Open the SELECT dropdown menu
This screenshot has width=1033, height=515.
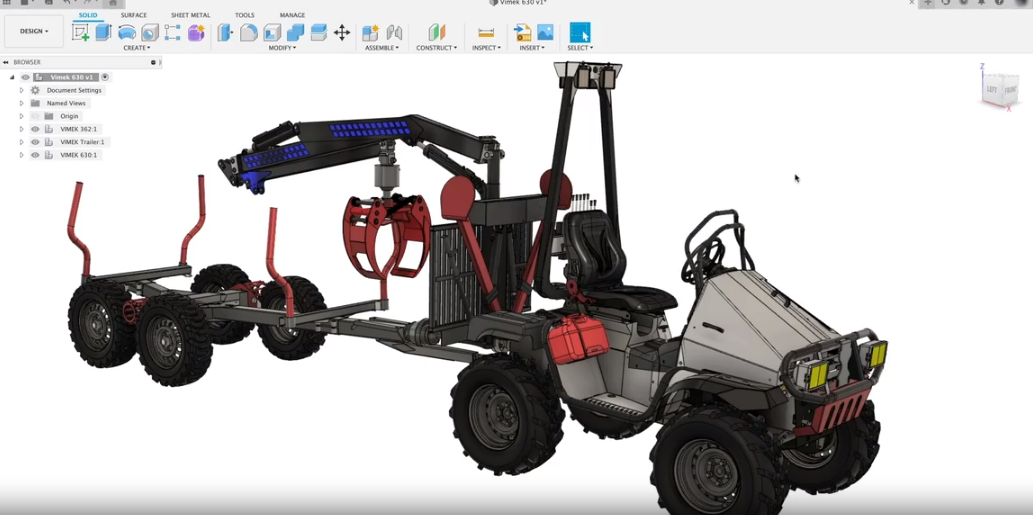tap(580, 48)
